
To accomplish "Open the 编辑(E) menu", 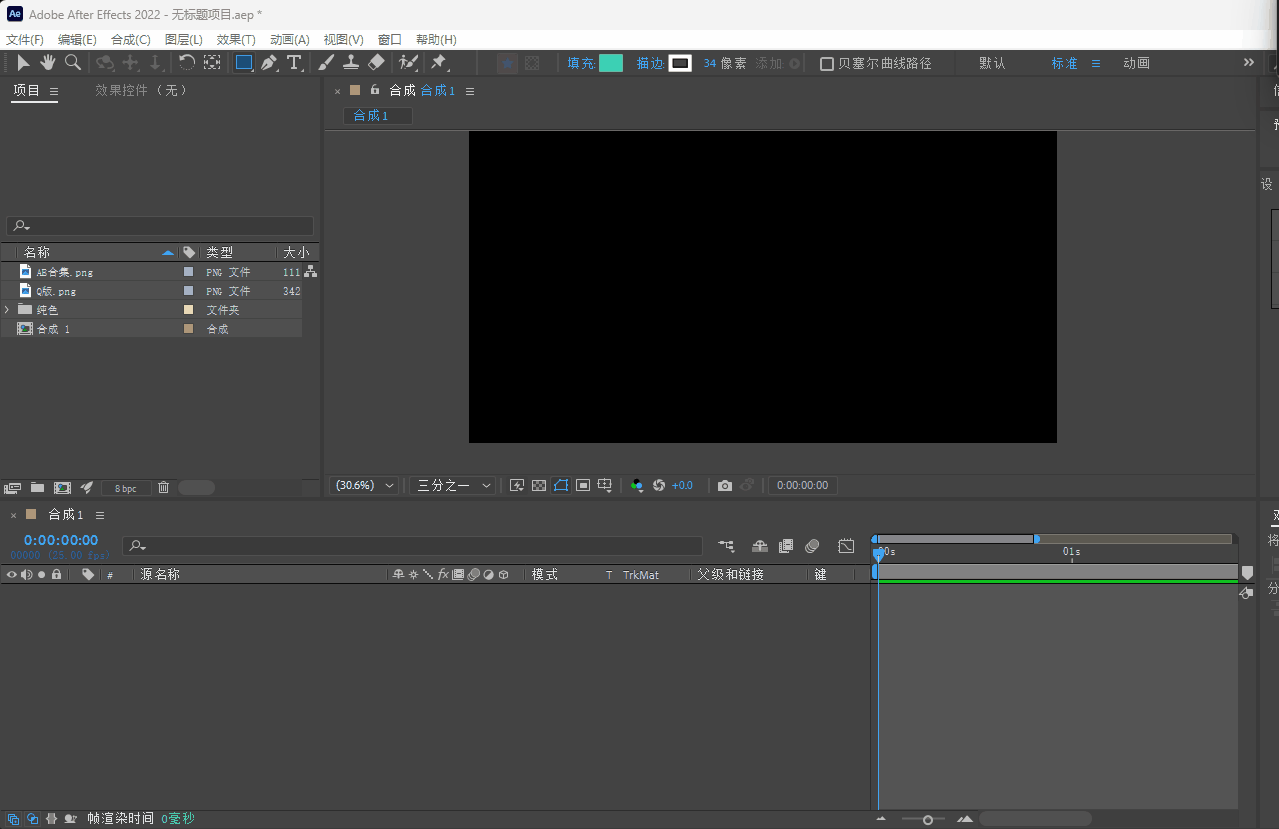I will click(77, 40).
